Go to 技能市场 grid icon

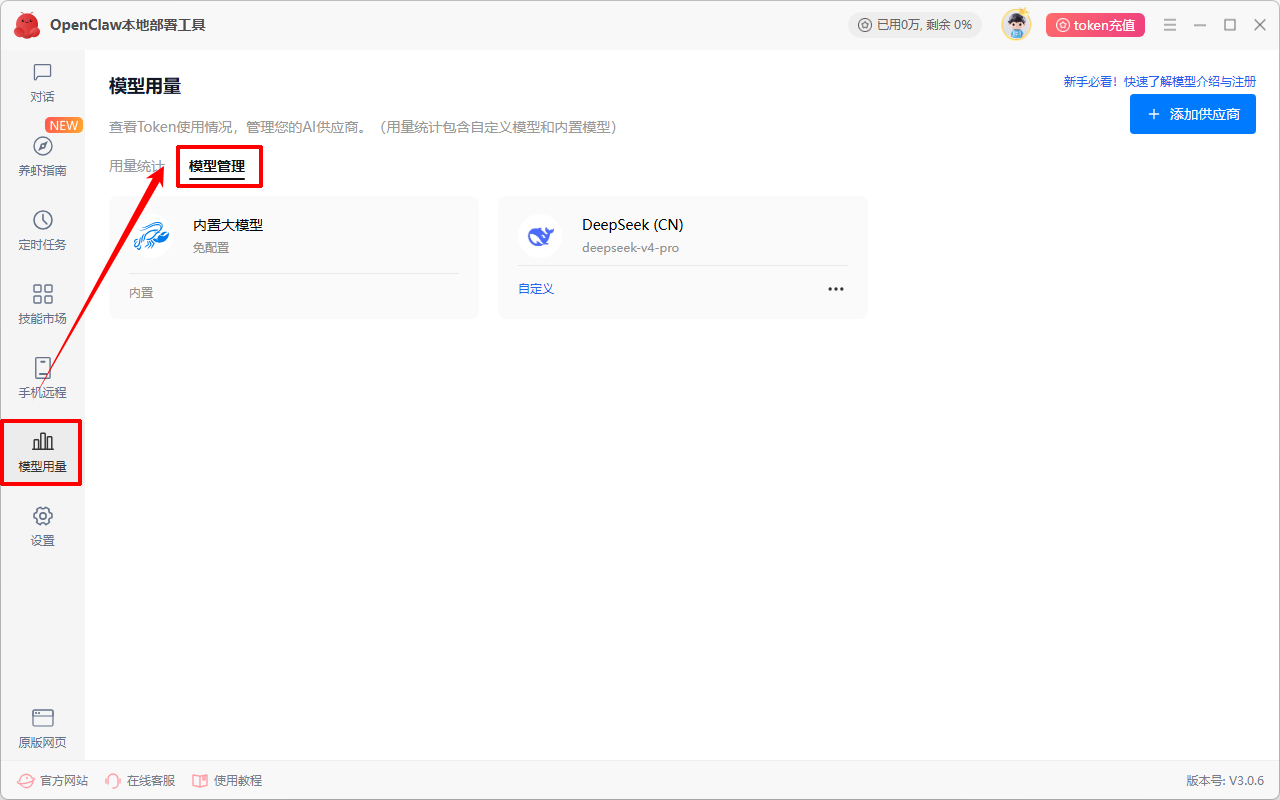coord(42,294)
